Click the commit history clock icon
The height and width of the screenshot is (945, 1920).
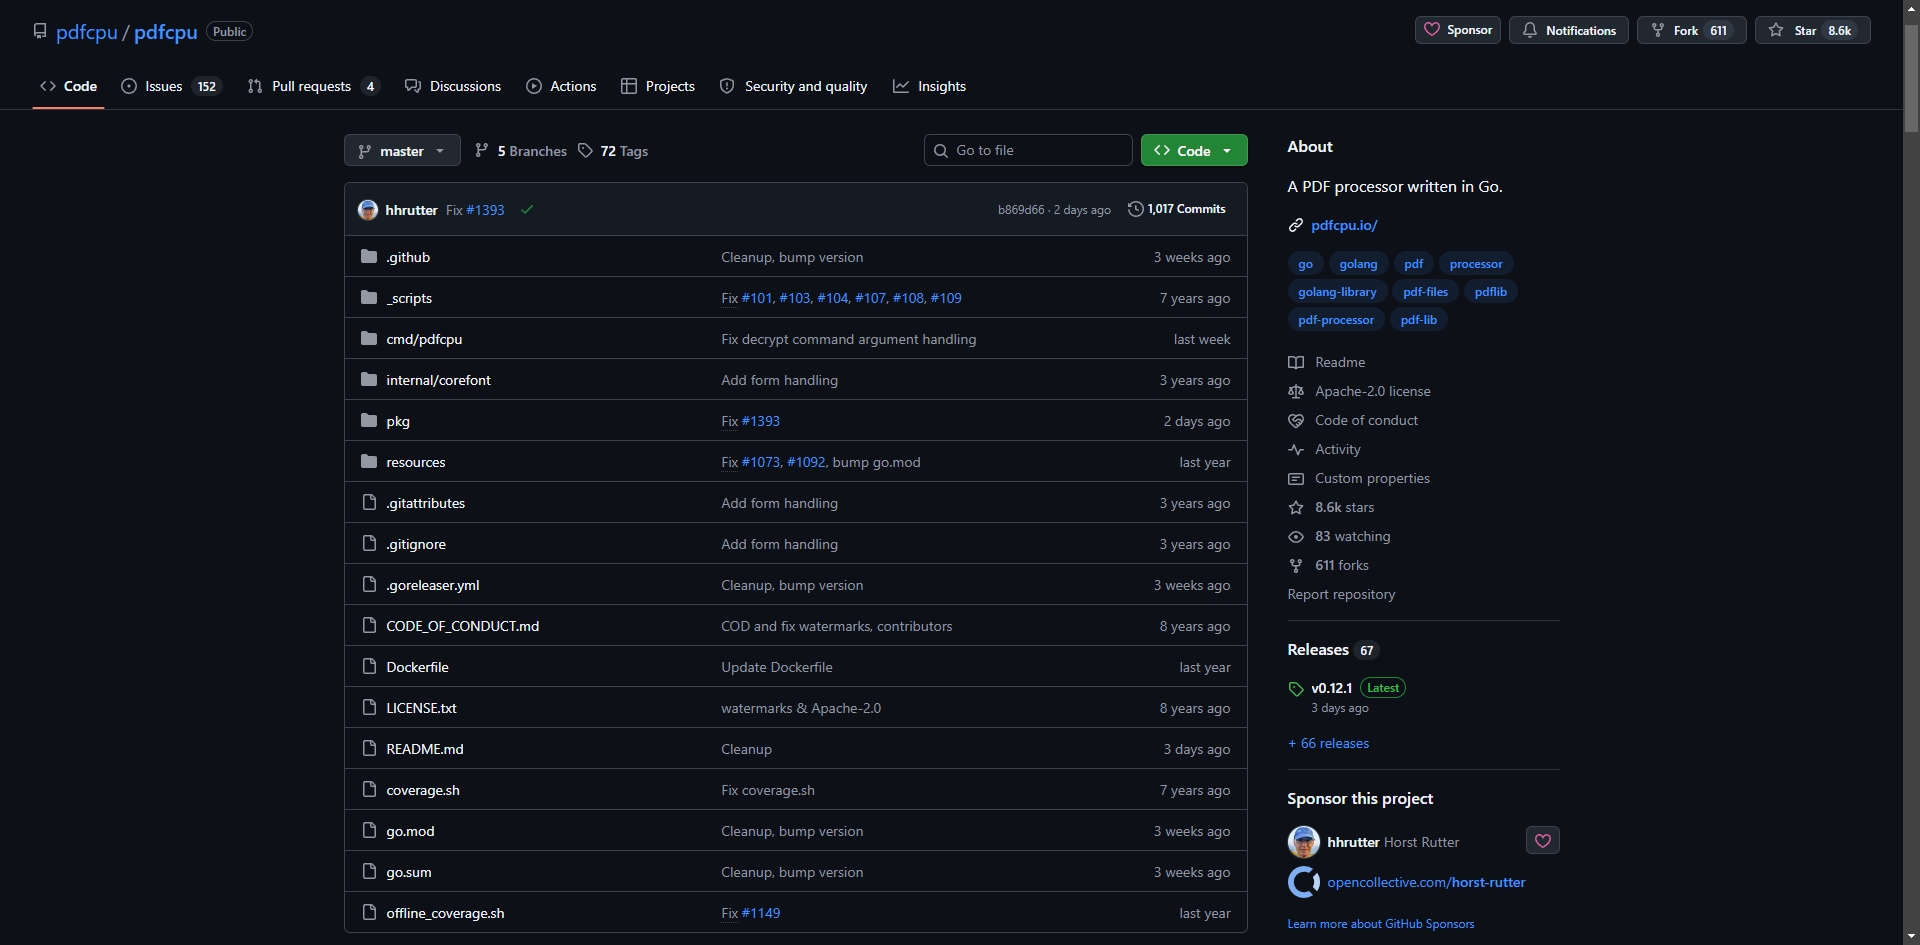coord(1135,209)
